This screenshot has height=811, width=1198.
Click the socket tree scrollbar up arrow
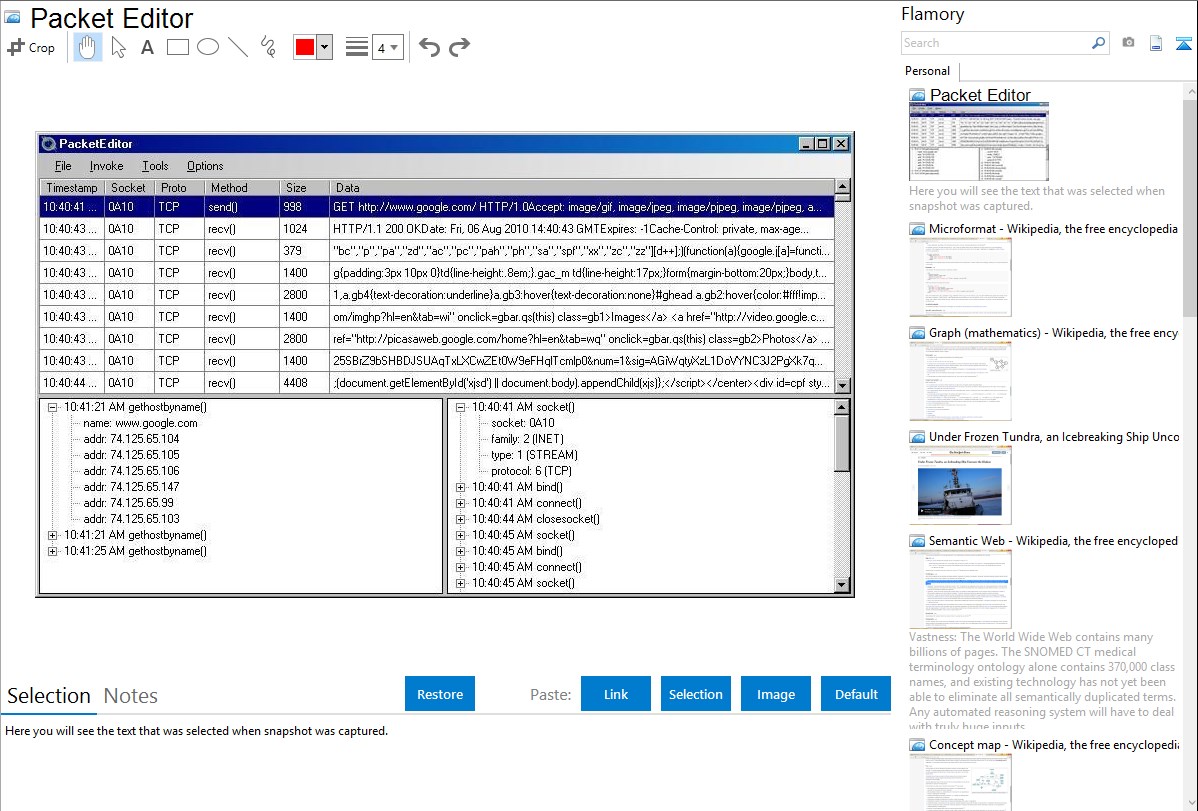point(842,407)
